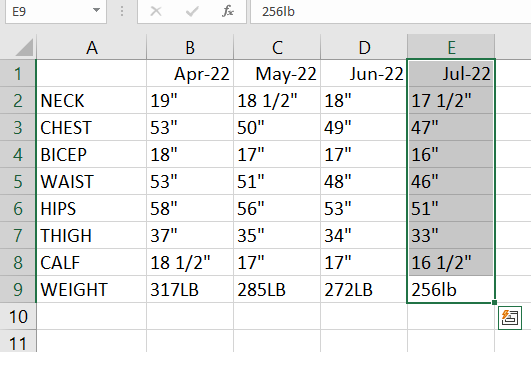Click the Enter checkmark formula bar icon

[192, 12]
